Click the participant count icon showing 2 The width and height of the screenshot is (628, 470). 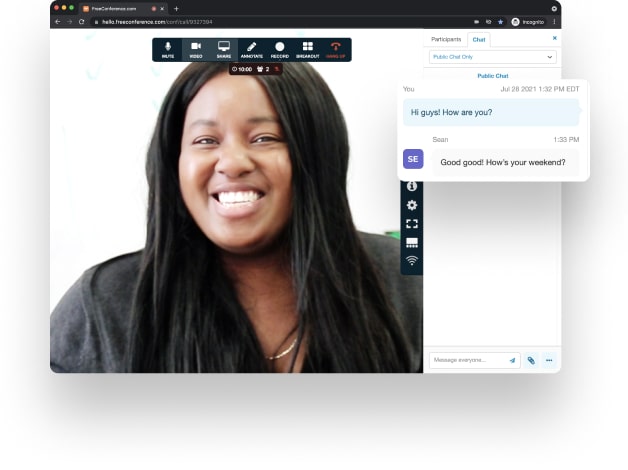263,69
